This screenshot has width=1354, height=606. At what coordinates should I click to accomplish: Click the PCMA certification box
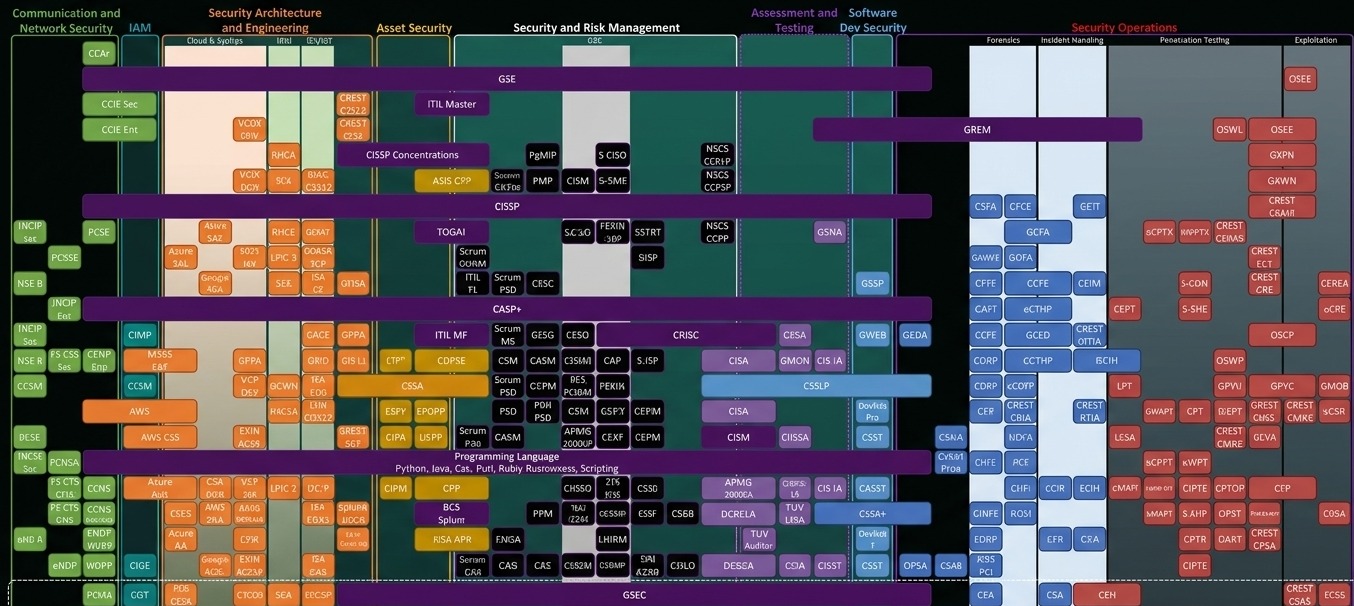click(x=99, y=595)
